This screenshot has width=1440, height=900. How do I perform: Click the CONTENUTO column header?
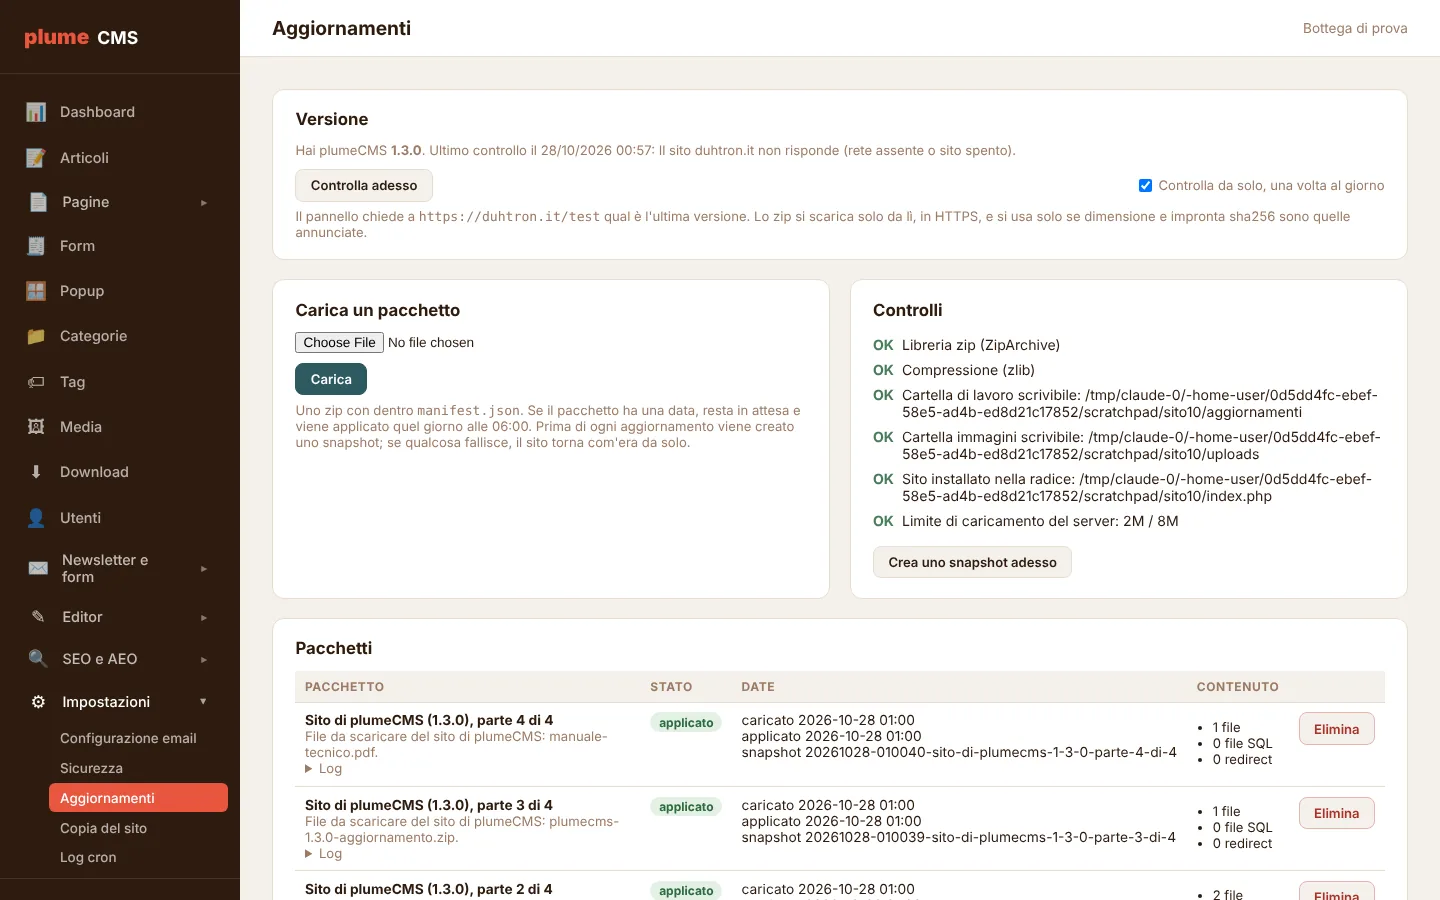tap(1238, 687)
